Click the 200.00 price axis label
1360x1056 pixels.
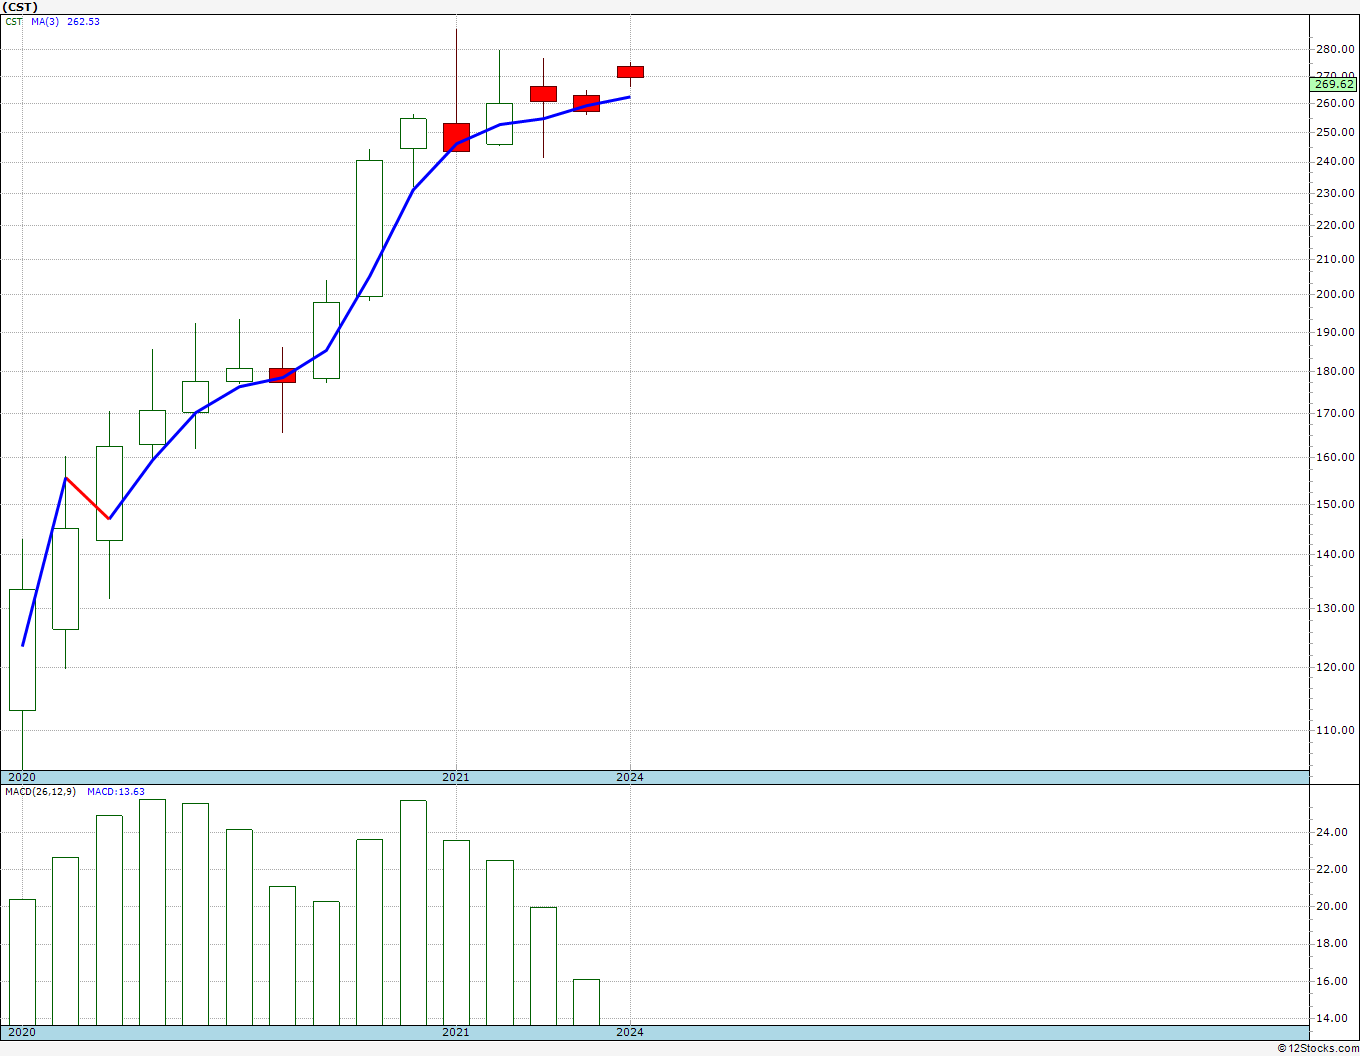click(1335, 294)
